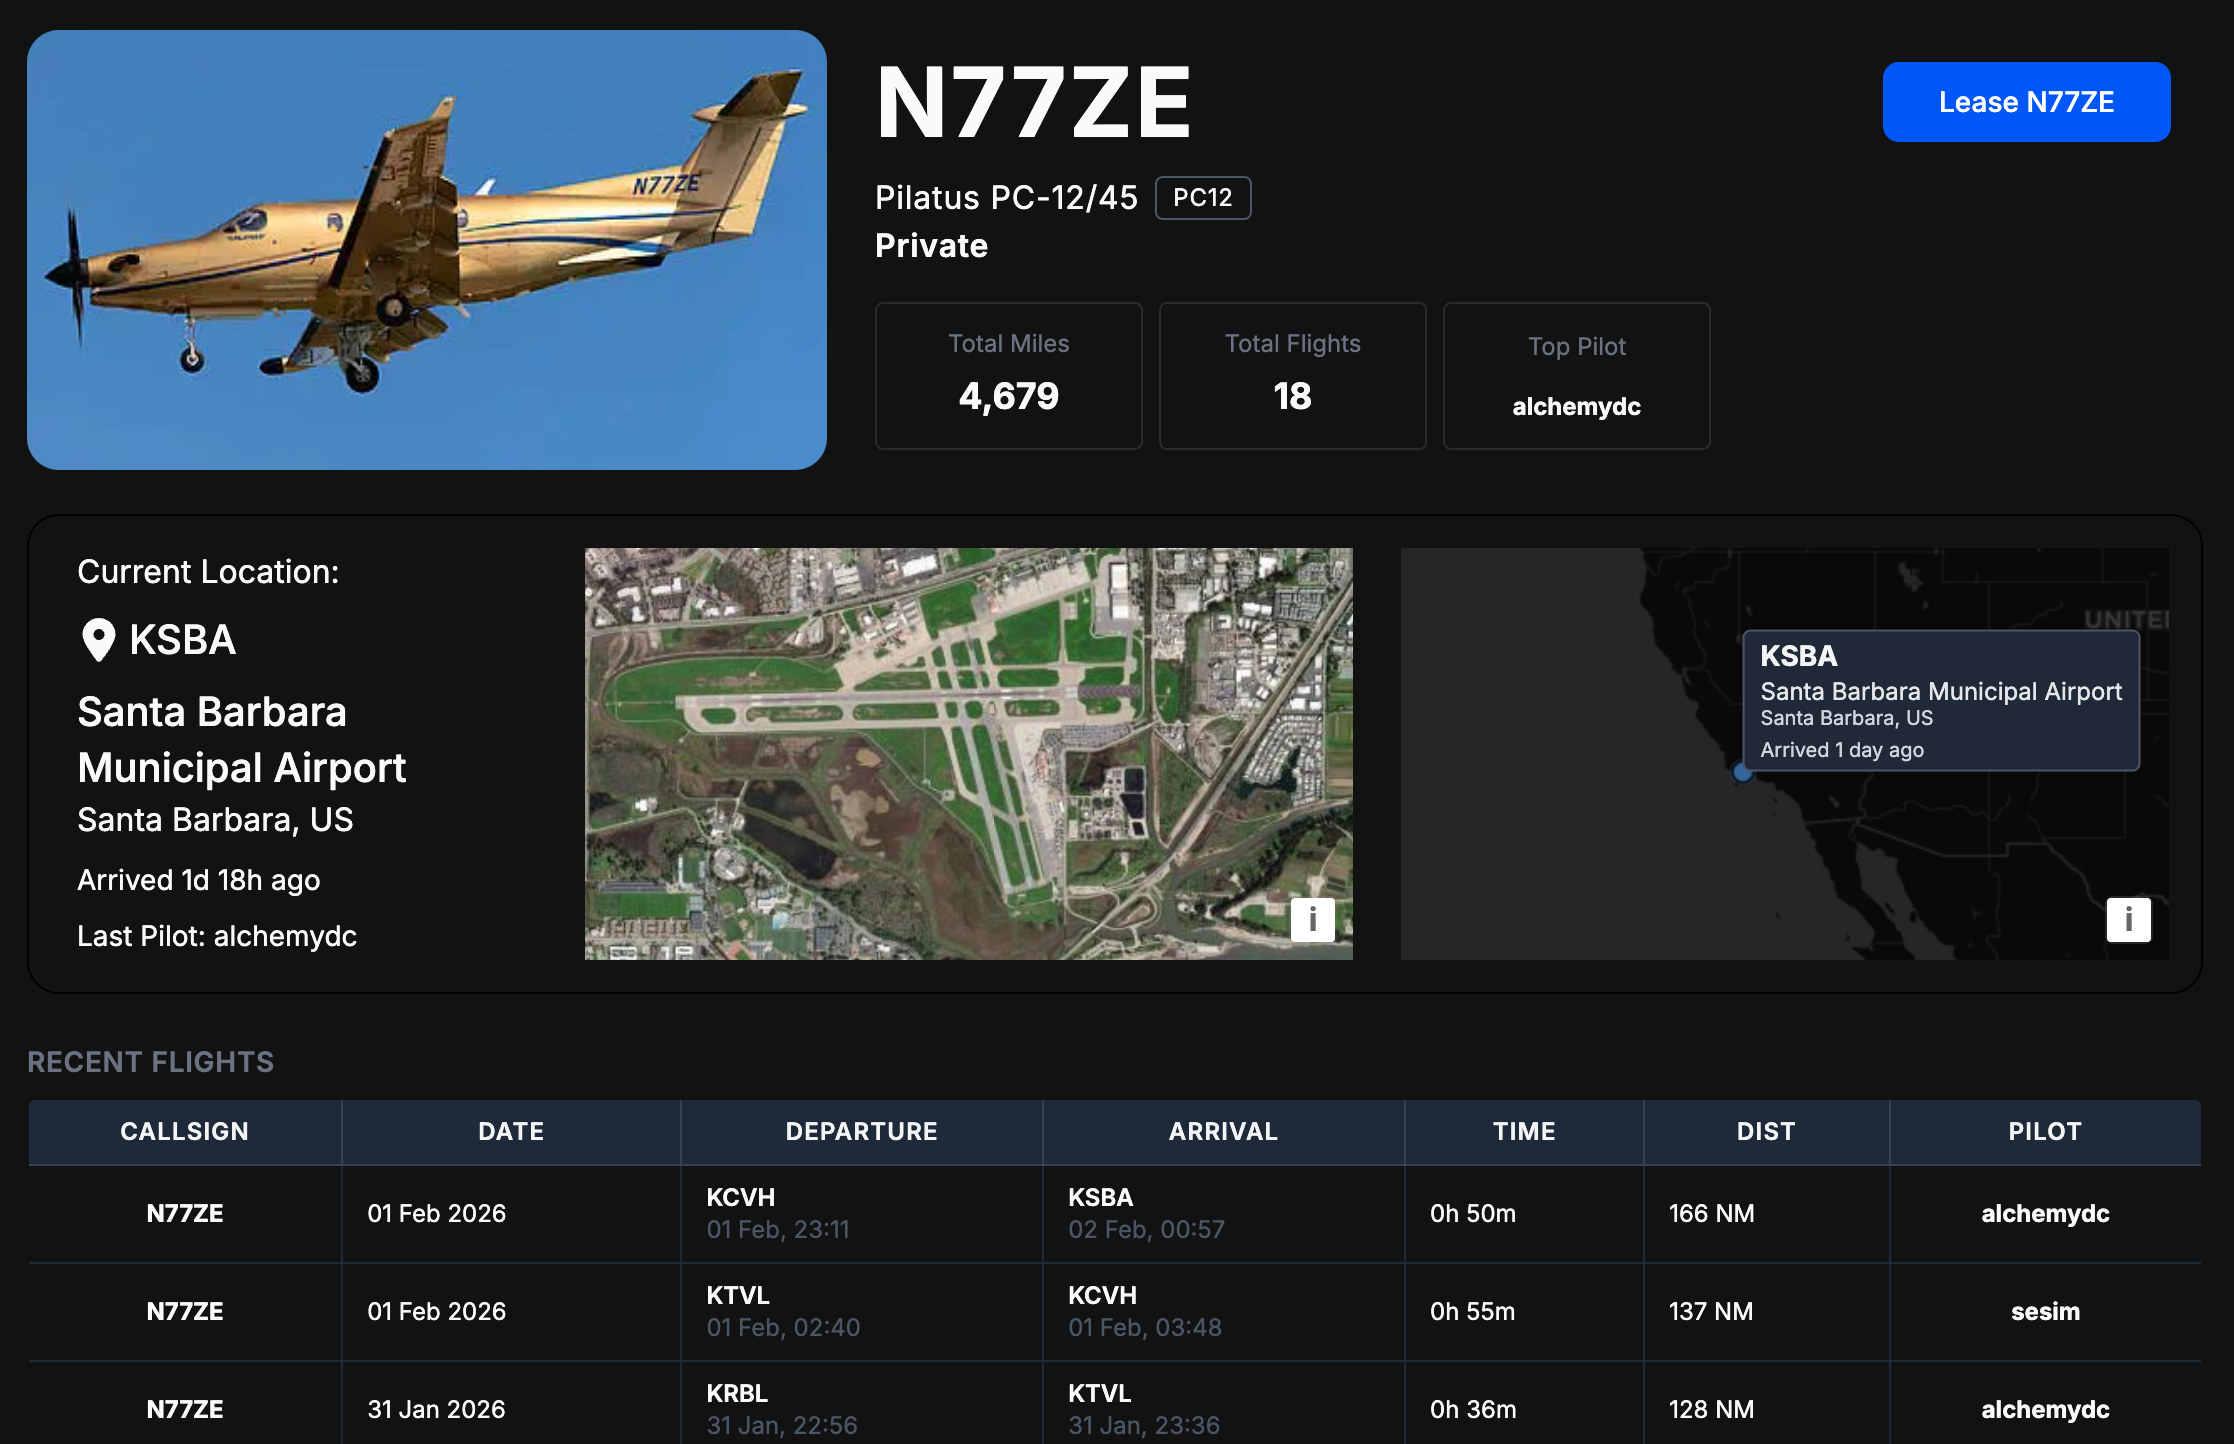The image size is (2234, 1444).
Task: Sort flights by the TIME column
Action: [x=1524, y=1131]
